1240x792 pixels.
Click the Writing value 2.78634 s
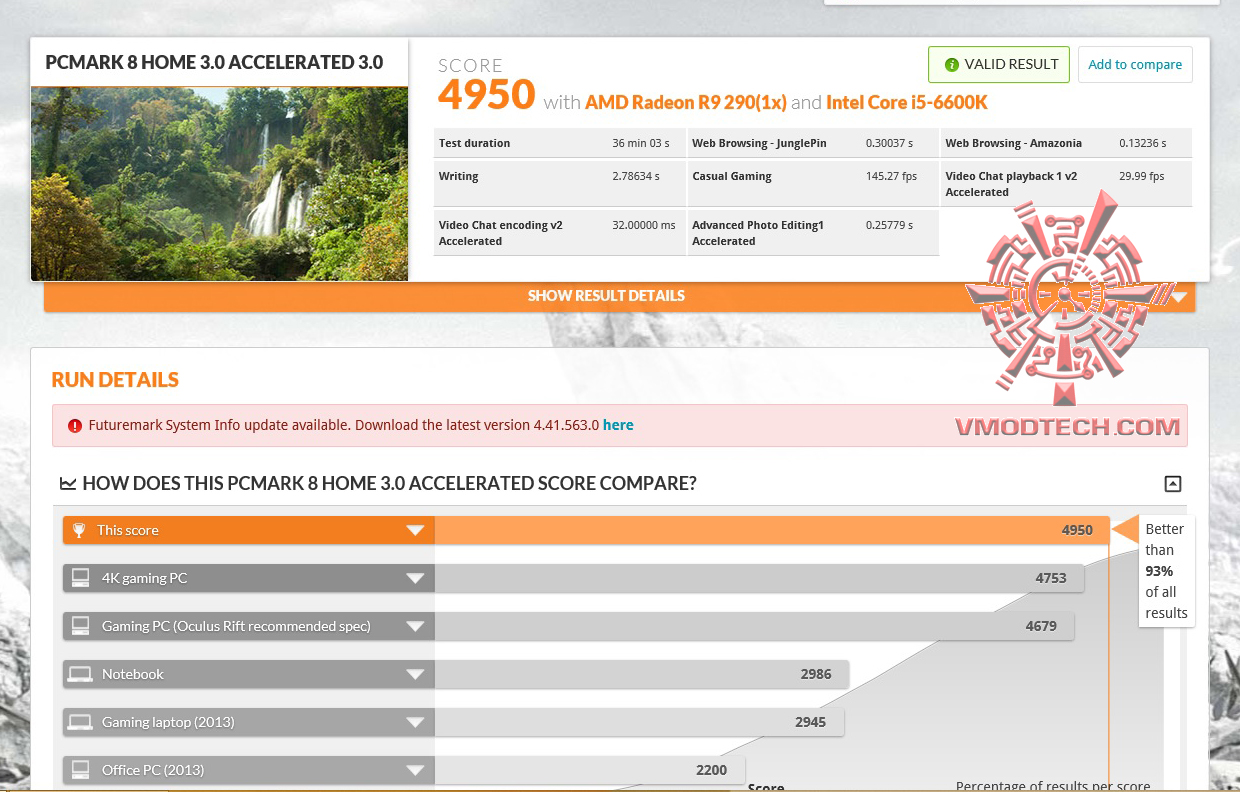click(636, 176)
